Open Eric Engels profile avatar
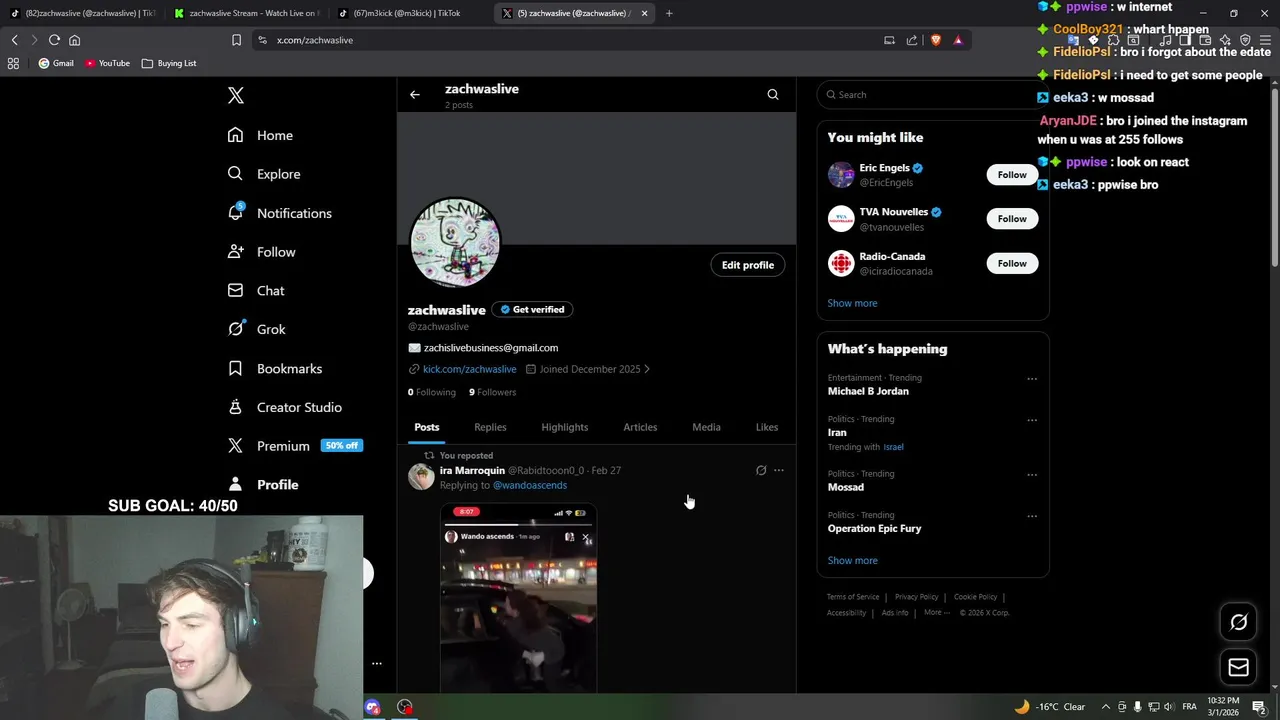This screenshot has width=1280, height=720. (x=841, y=175)
